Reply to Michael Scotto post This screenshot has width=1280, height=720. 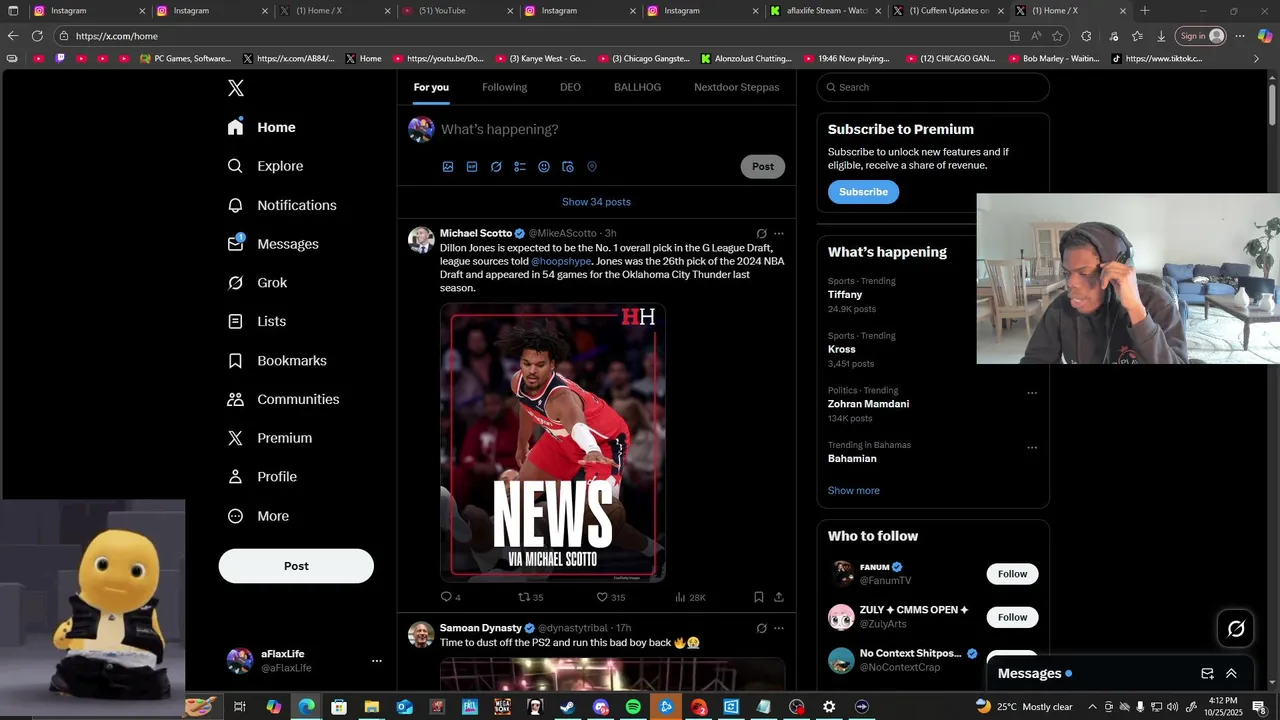click(450, 597)
